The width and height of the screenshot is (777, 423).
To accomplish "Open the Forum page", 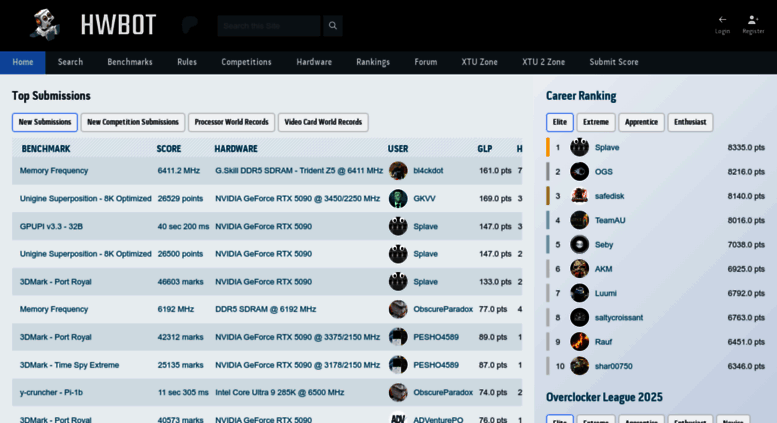I will pyautogui.click(x=426, y=62).
